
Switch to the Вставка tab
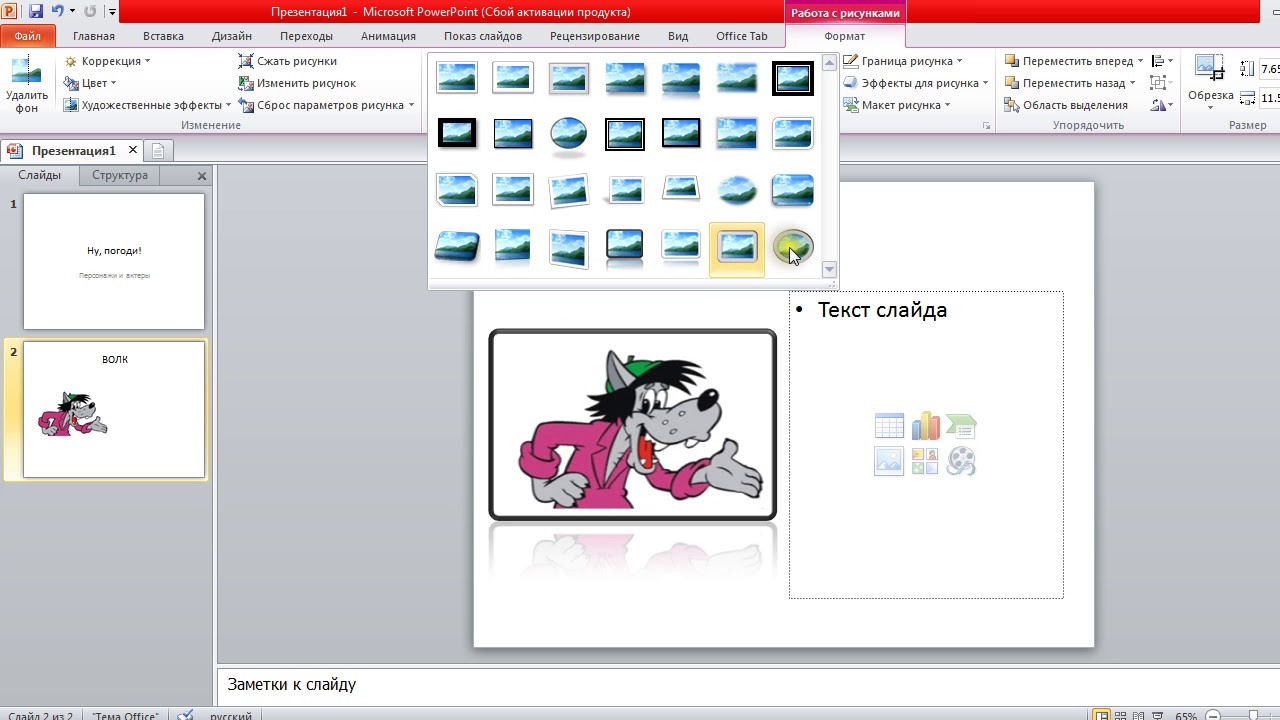(x=163, y=36)
